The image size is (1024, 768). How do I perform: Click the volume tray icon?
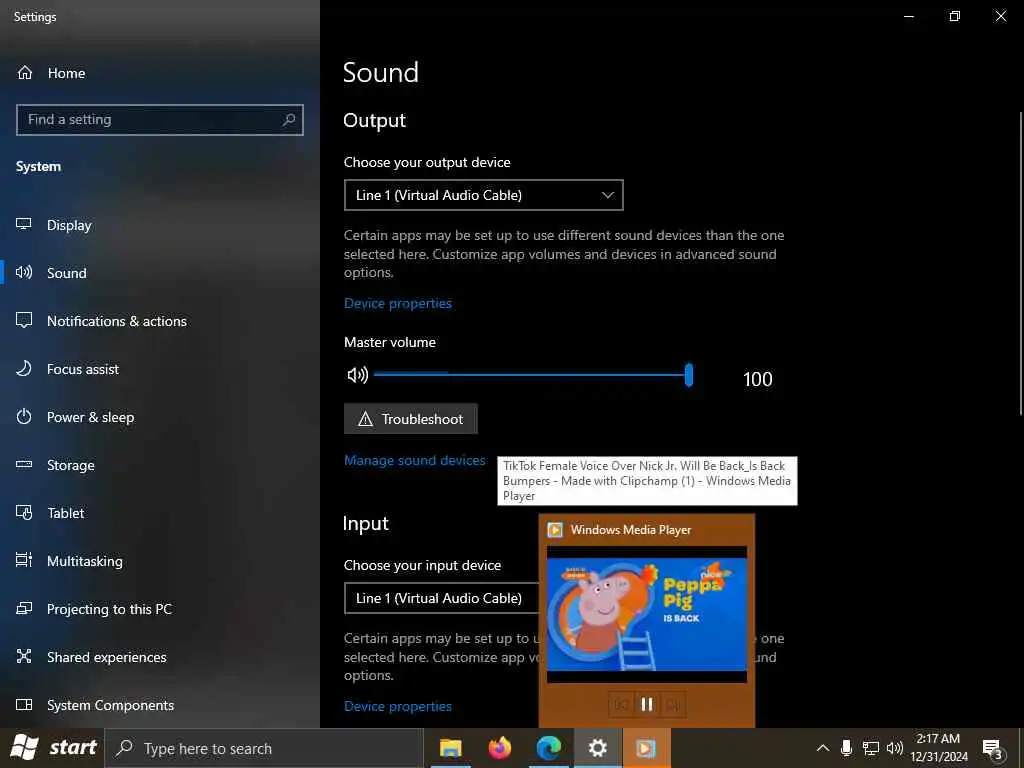coord(895,748)
